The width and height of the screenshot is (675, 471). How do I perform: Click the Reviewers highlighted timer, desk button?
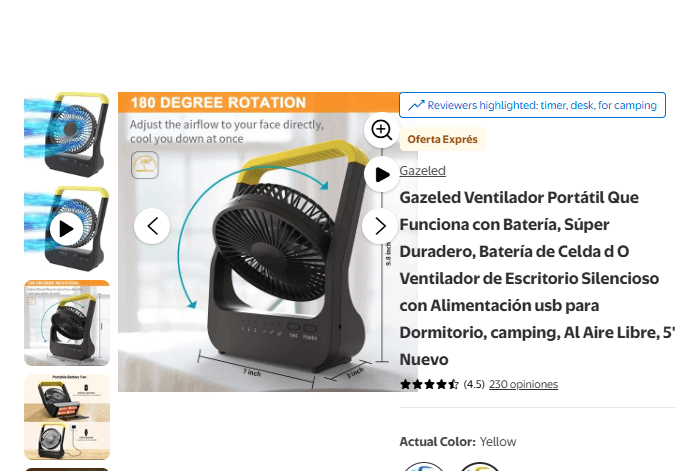pyautogui.click(x=532, y=105)
